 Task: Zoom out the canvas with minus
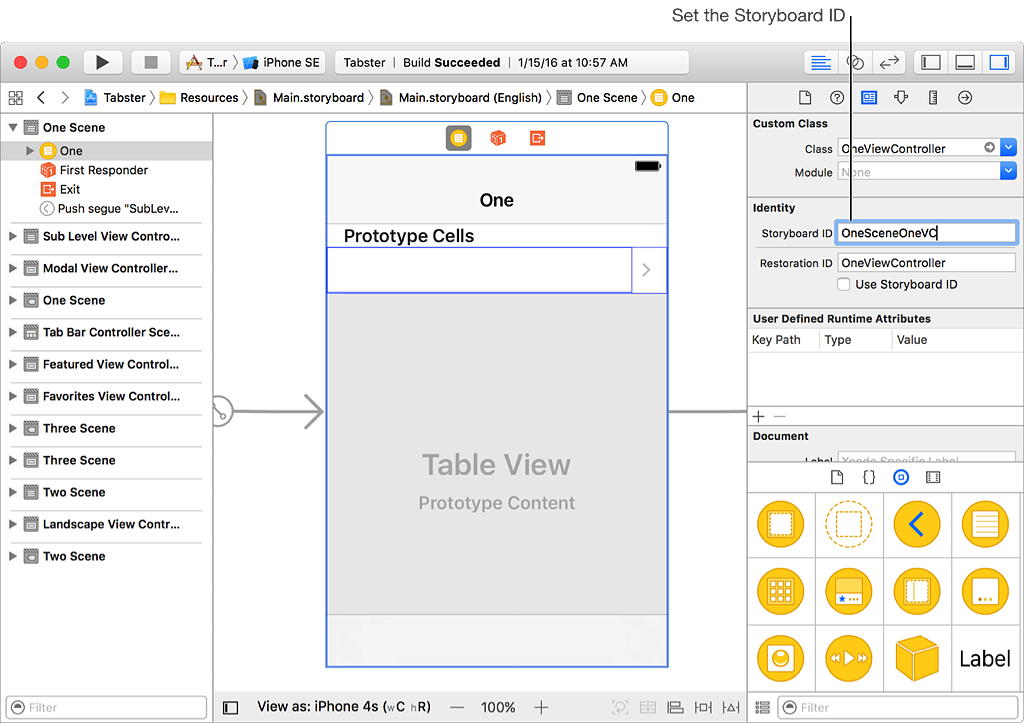point(457,707)
